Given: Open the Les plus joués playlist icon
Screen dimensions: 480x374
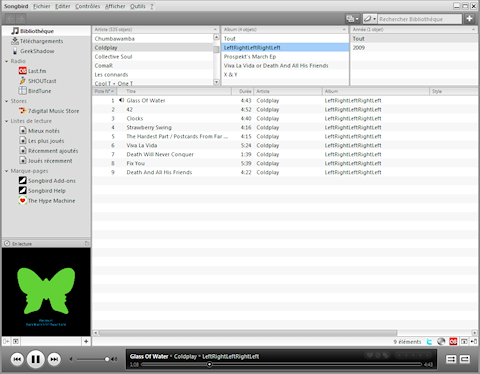Looking at the screenshot, I should pyautogui.click(x=23, y=141).
